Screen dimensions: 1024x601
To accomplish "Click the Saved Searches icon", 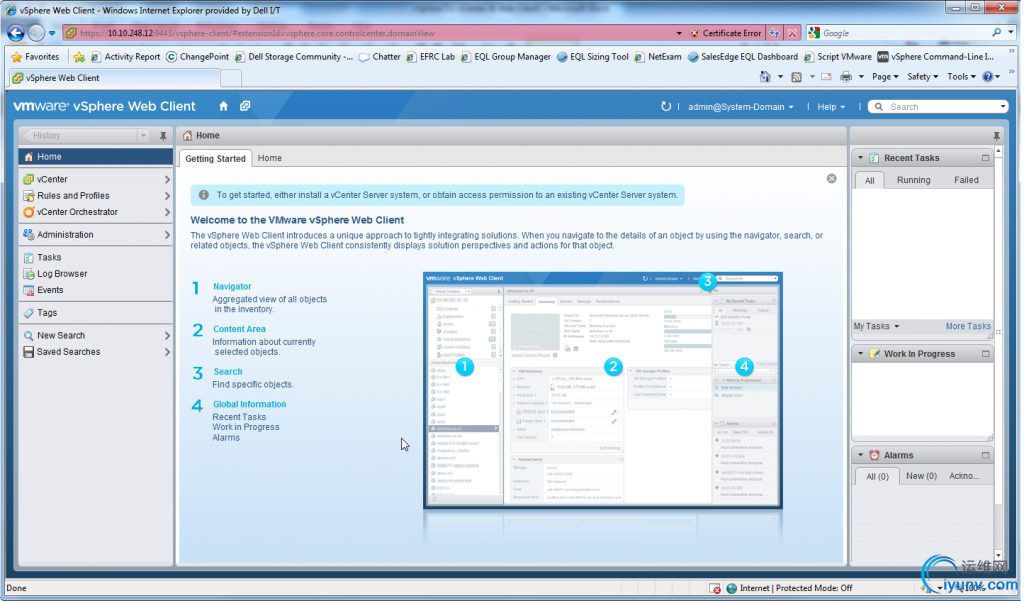I will point(29,351).
